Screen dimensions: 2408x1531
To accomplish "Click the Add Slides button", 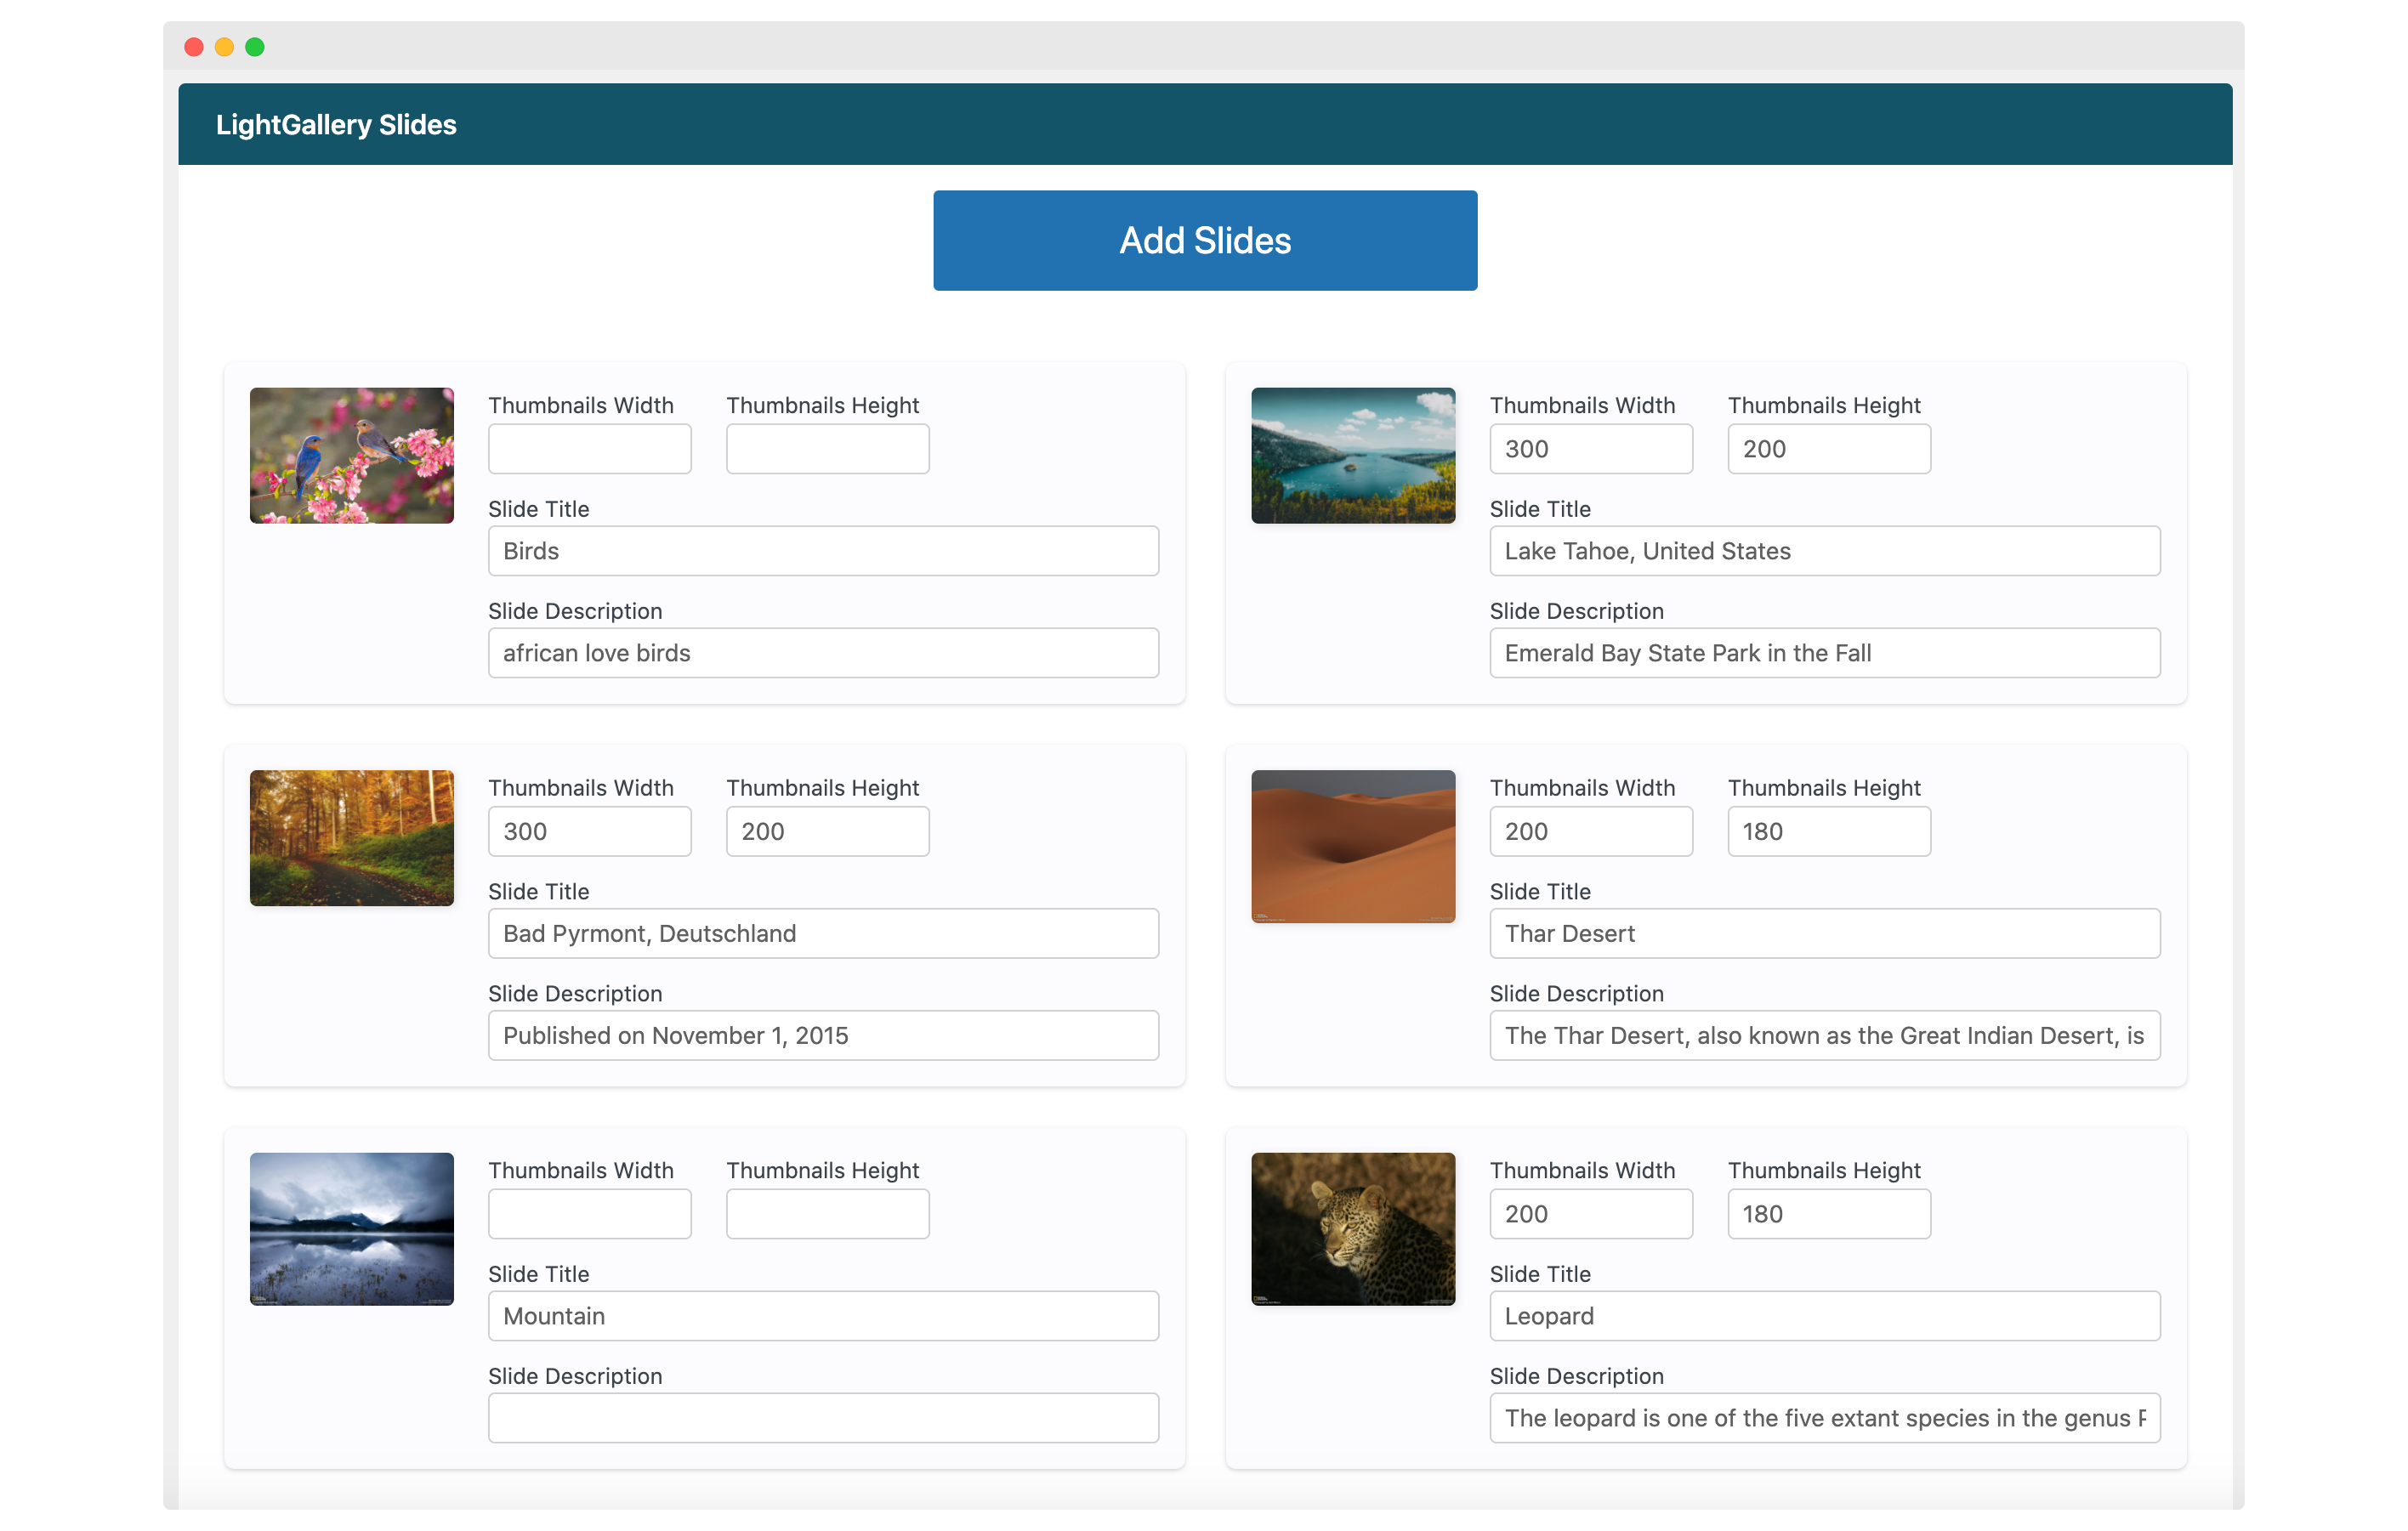I will (x=1204, y=240).
